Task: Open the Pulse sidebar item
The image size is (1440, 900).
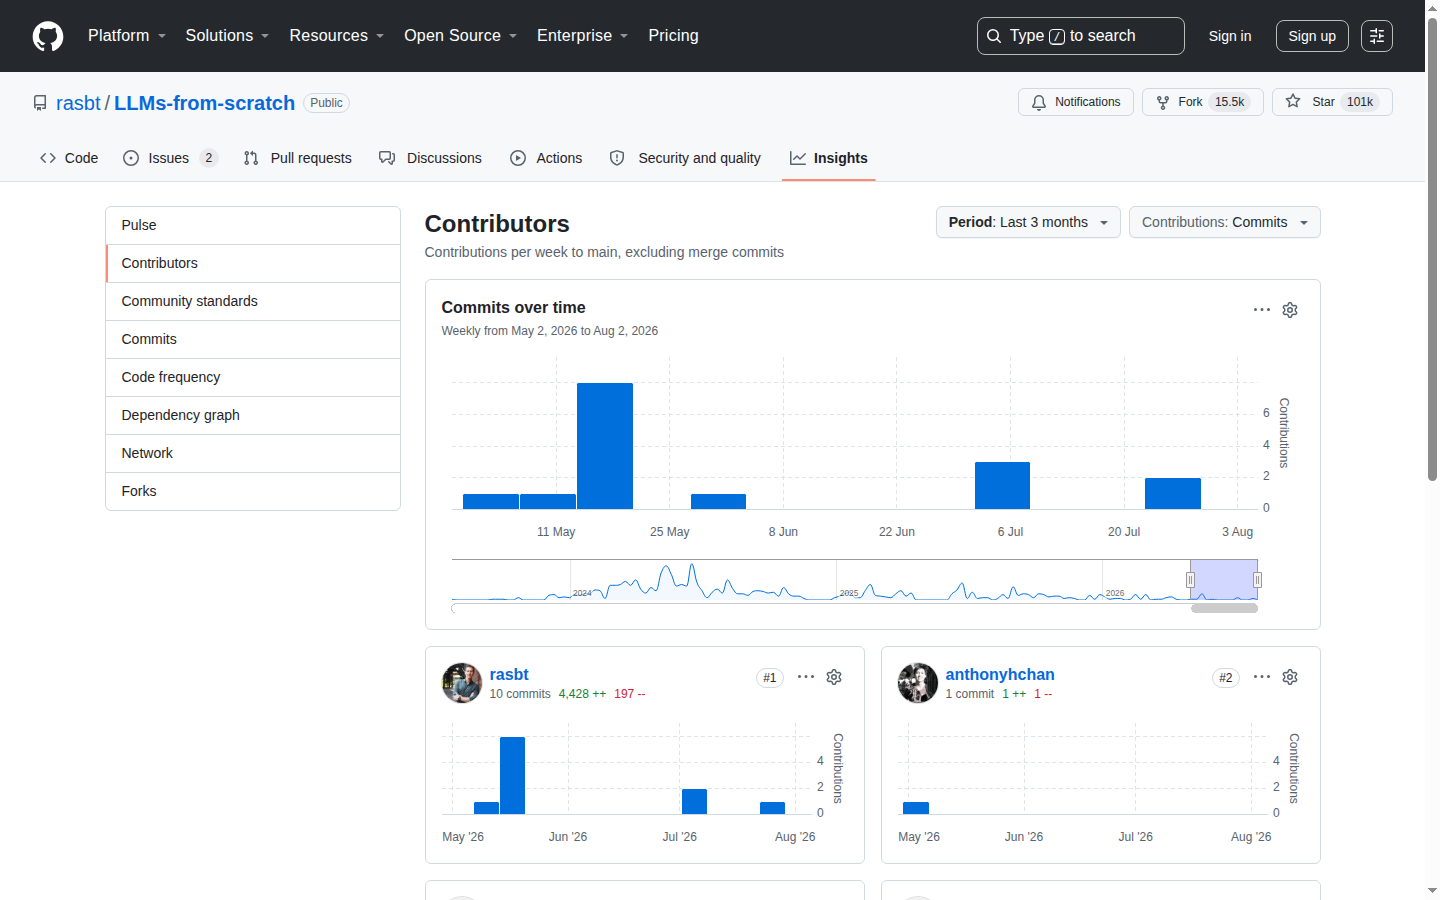Action: 253,225
